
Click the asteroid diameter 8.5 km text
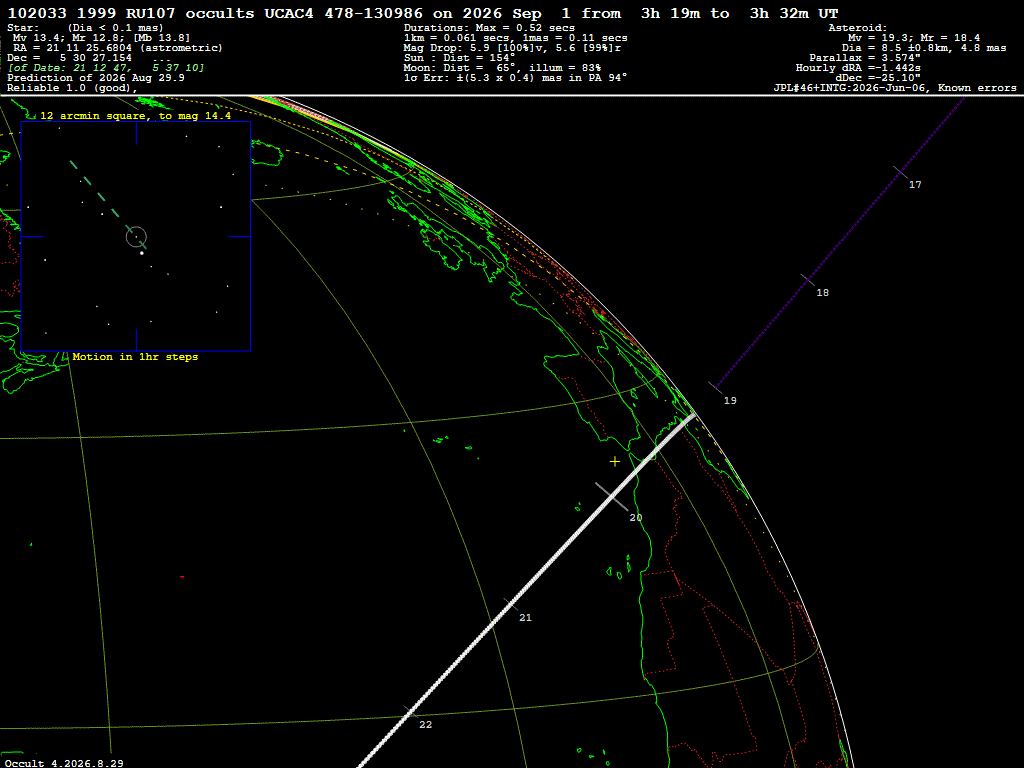[923, 48]
